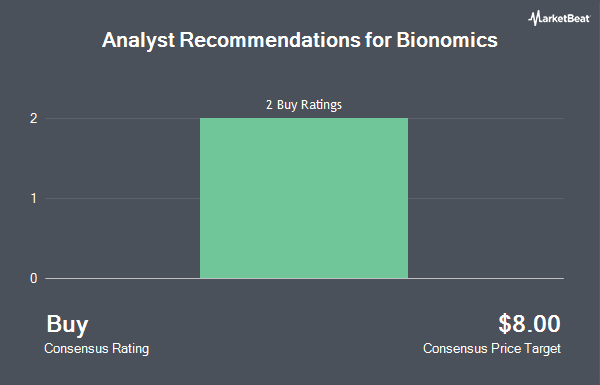Click the gridline at value 2 right of bar

point(486,118)
